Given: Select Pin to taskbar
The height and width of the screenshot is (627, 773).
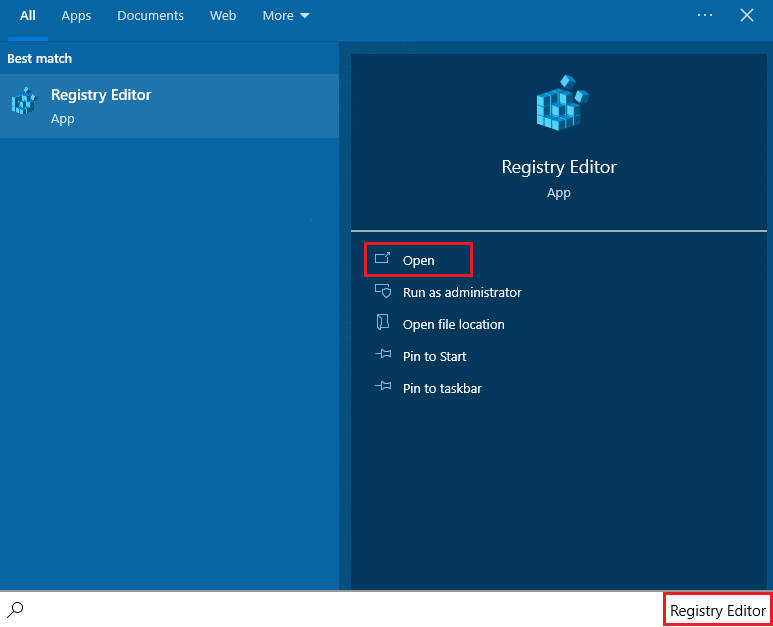Looking at the screenshot, I should pos(442,388).
